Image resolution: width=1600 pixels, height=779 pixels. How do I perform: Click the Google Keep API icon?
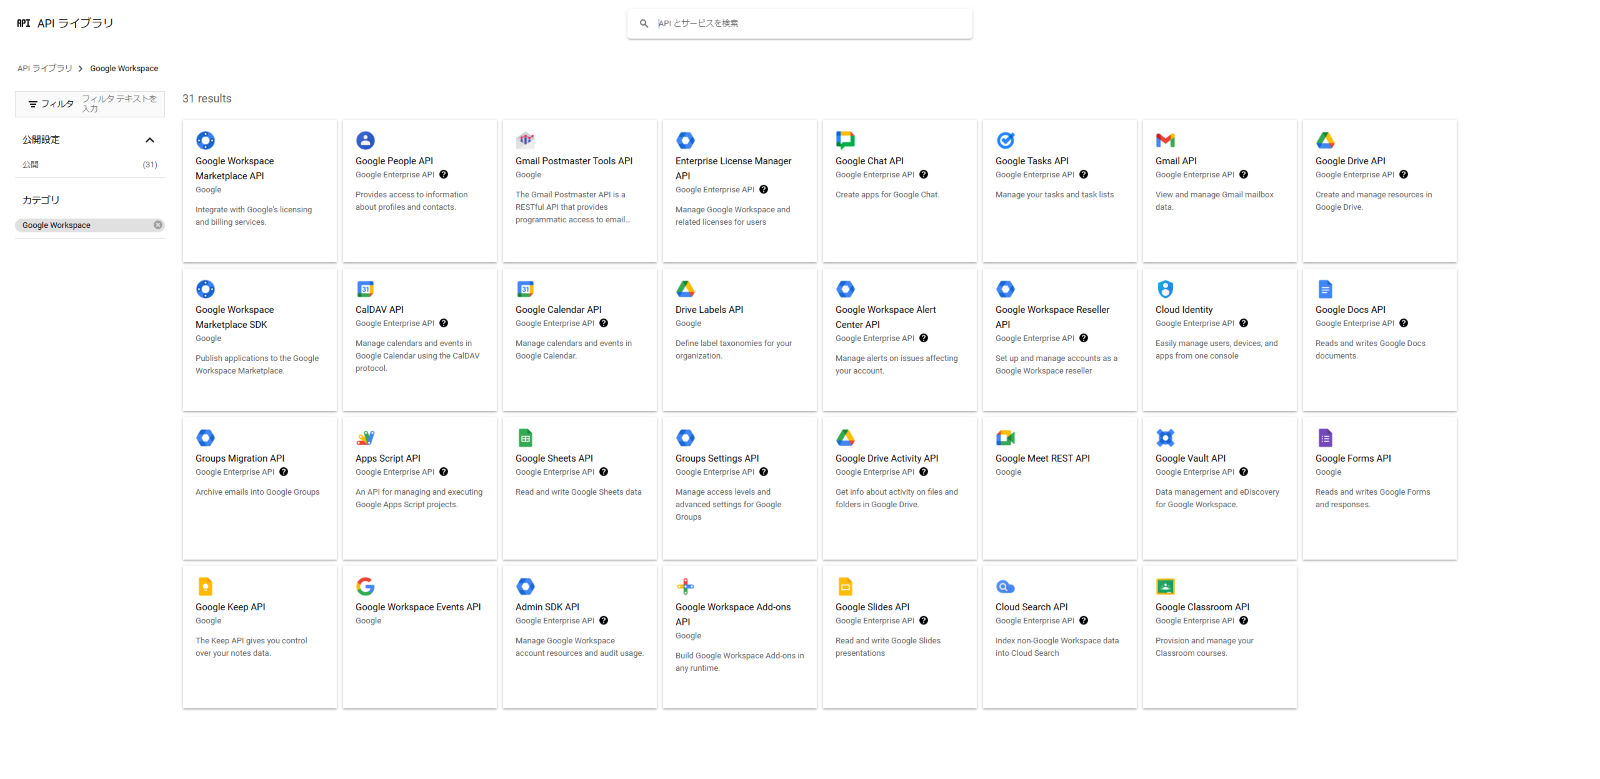click(205, 587)
